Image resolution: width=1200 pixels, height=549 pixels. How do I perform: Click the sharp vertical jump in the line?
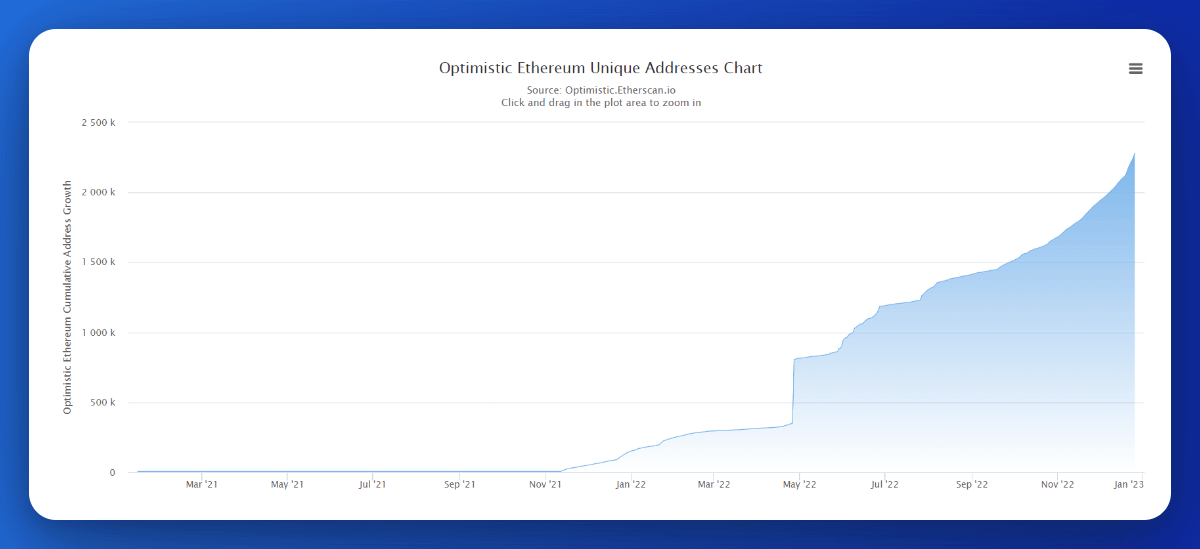click(793, 390)
